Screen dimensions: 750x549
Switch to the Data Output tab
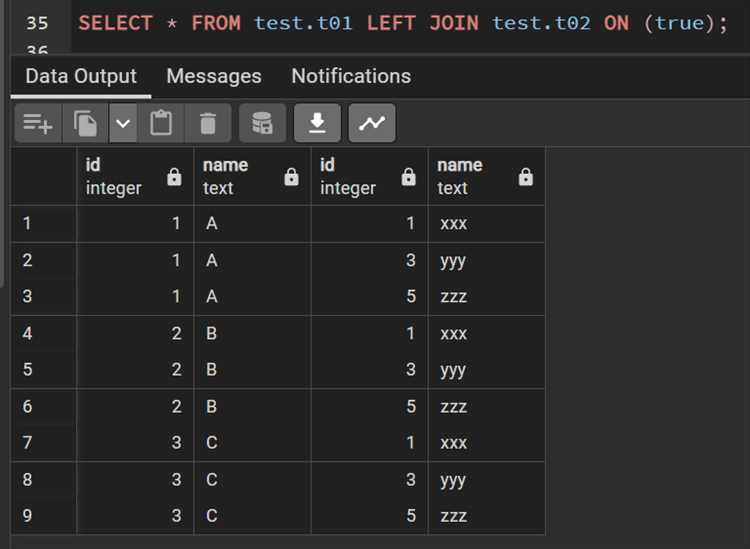click(81, 76)
